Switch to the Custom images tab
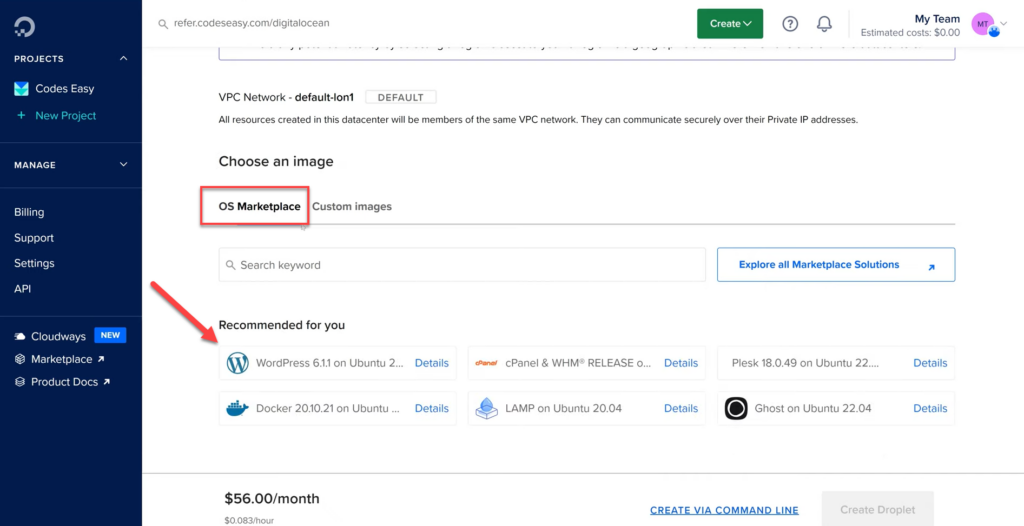Screen dimensions: 1024x526 352,206
